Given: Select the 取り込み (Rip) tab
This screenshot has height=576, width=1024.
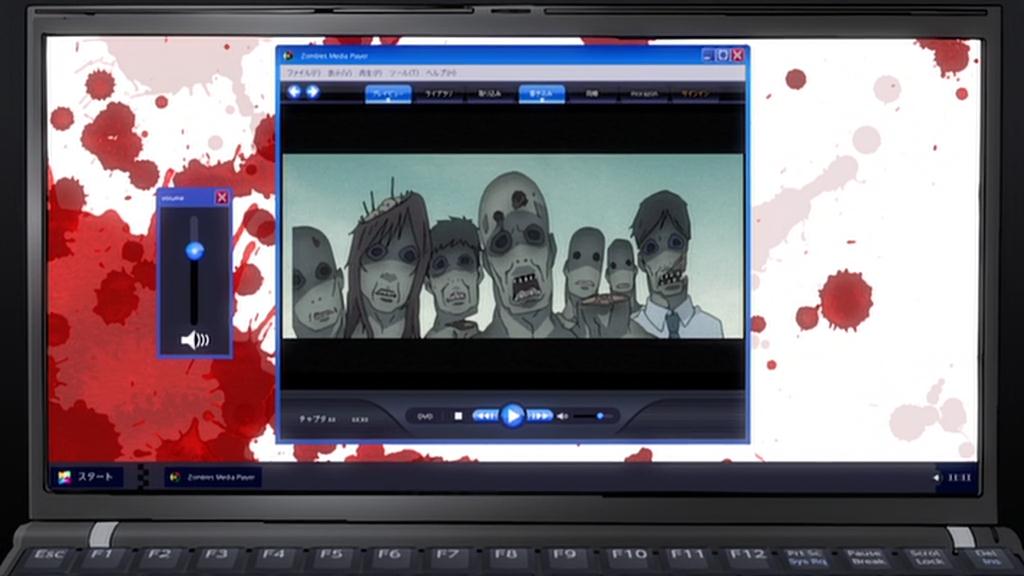Looking at the screenshot, I should click(x=490, y=94).
